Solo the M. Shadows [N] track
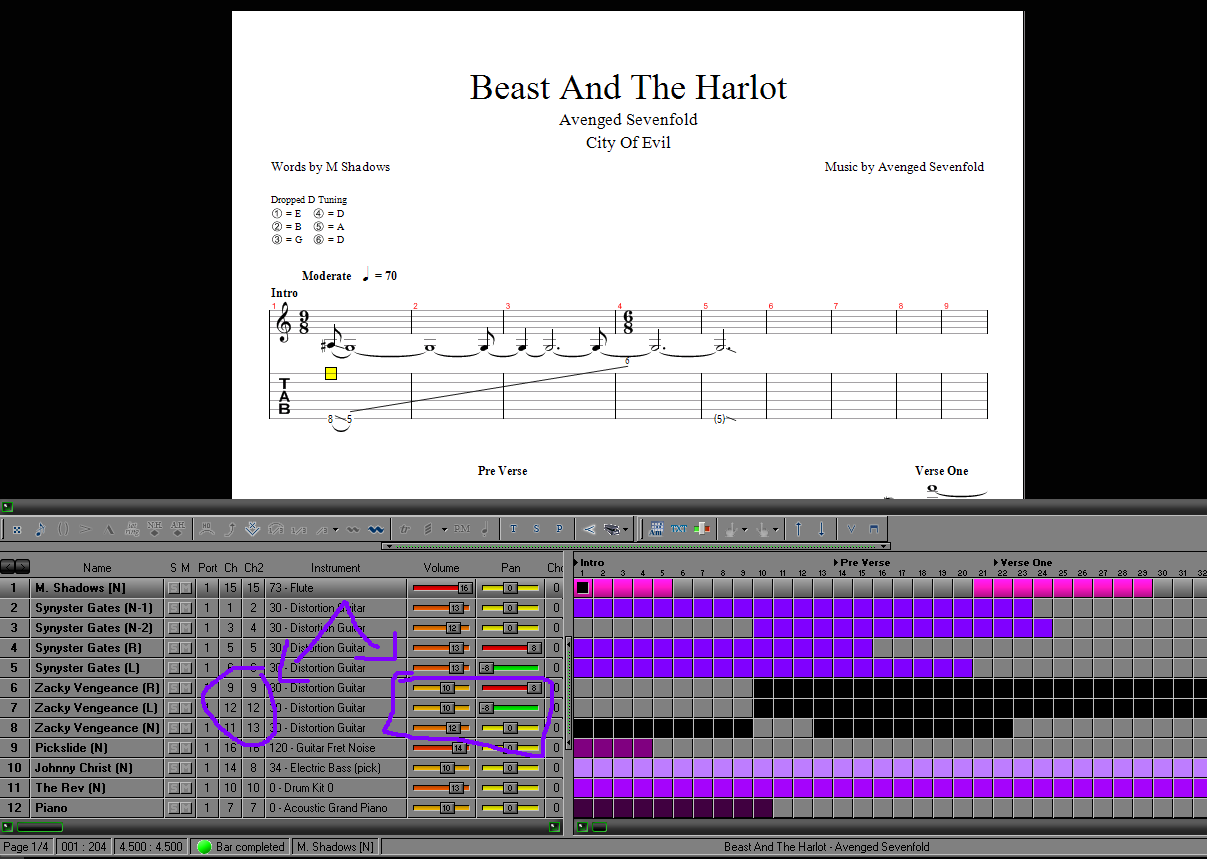Screen dimensions: 1207x859 (x=174, y=588)
